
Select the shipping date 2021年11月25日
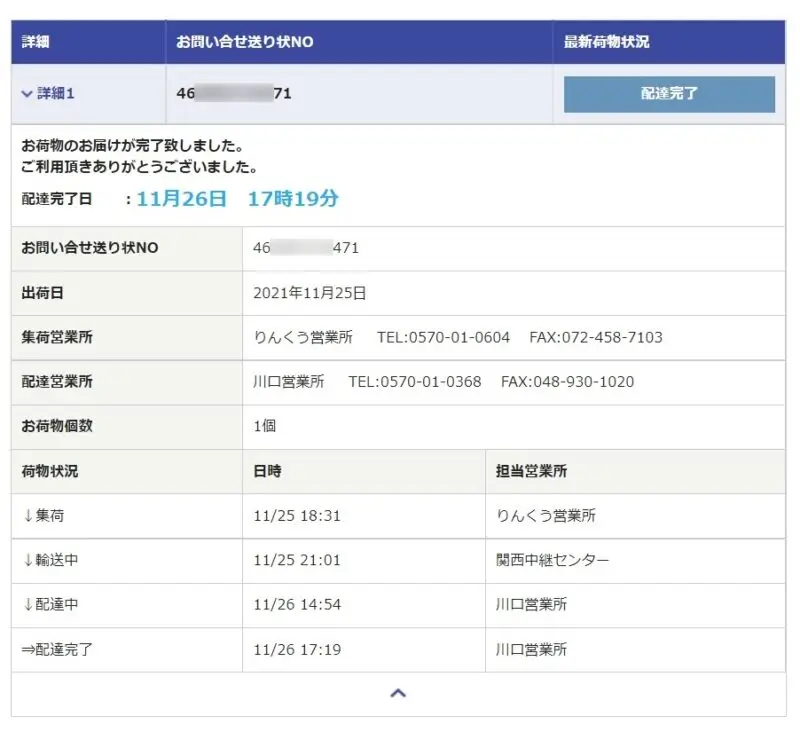pos(310,293)
